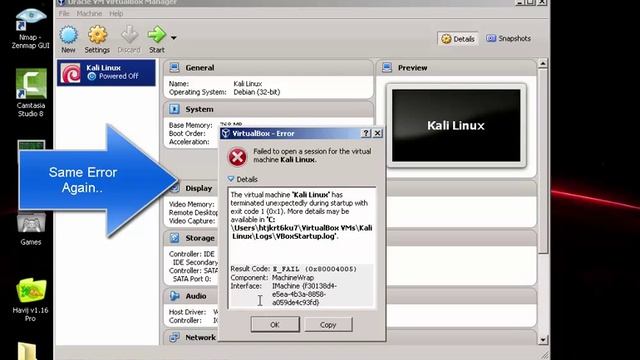Click the Result Code E_FAIL text
The height and width of the screenshot is (360, 640).
point(315,269)
